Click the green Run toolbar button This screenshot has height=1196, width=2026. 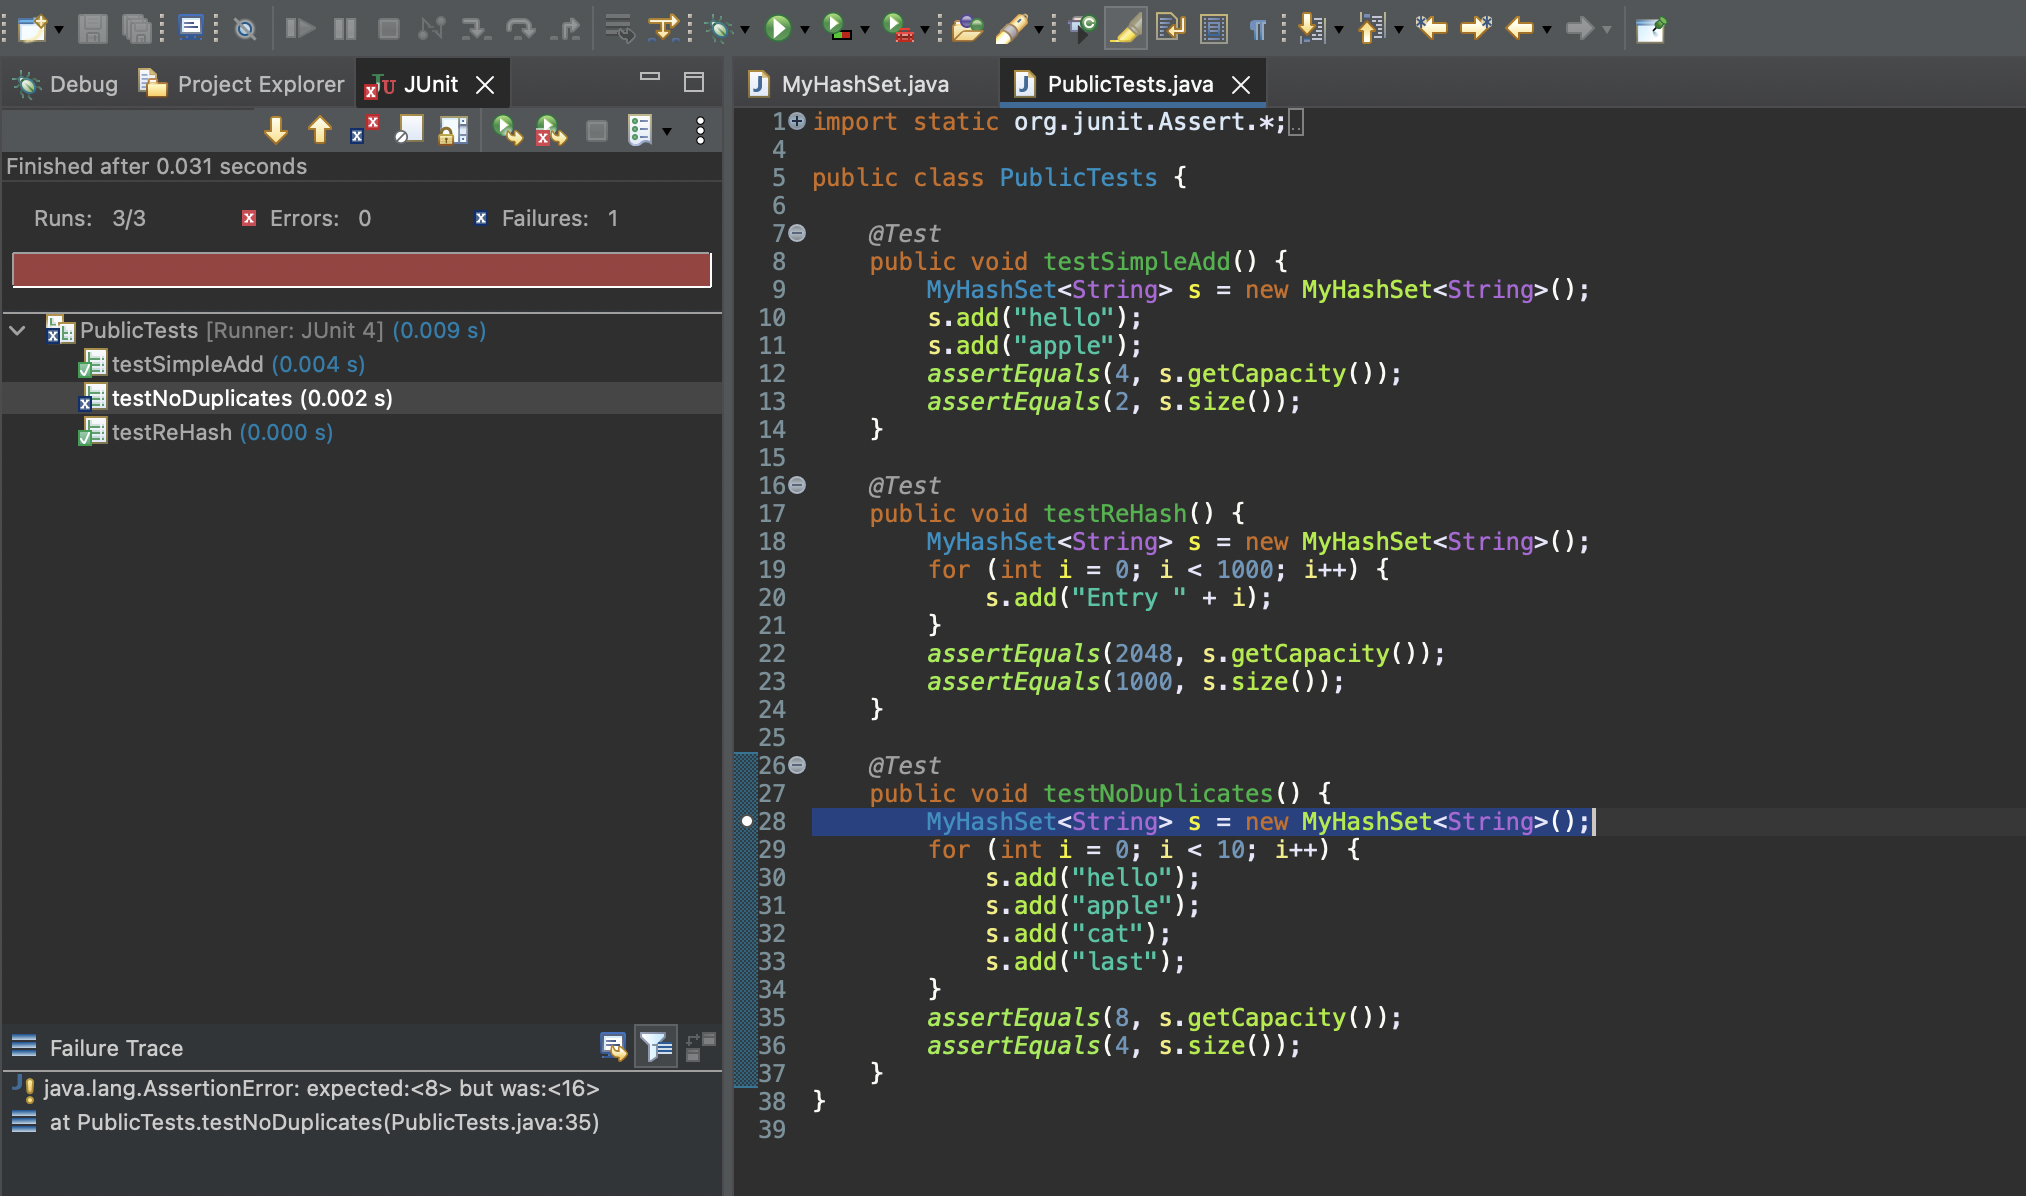(777, 28)
